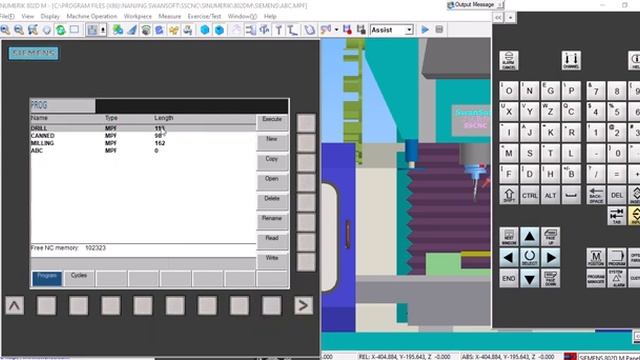
Task: Click the zoom out magnifier icon
Action: click(19, 30)
